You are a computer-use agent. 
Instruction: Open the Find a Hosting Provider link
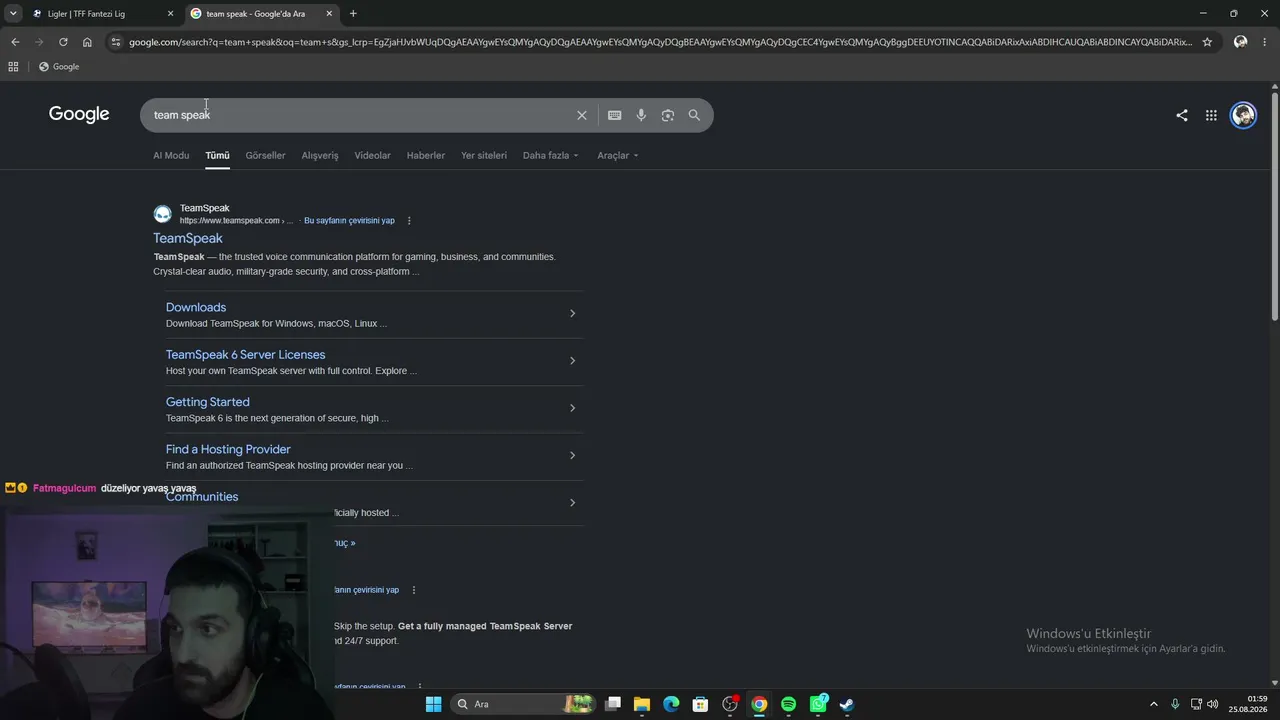pyautogui.click(x=228, y=449)
